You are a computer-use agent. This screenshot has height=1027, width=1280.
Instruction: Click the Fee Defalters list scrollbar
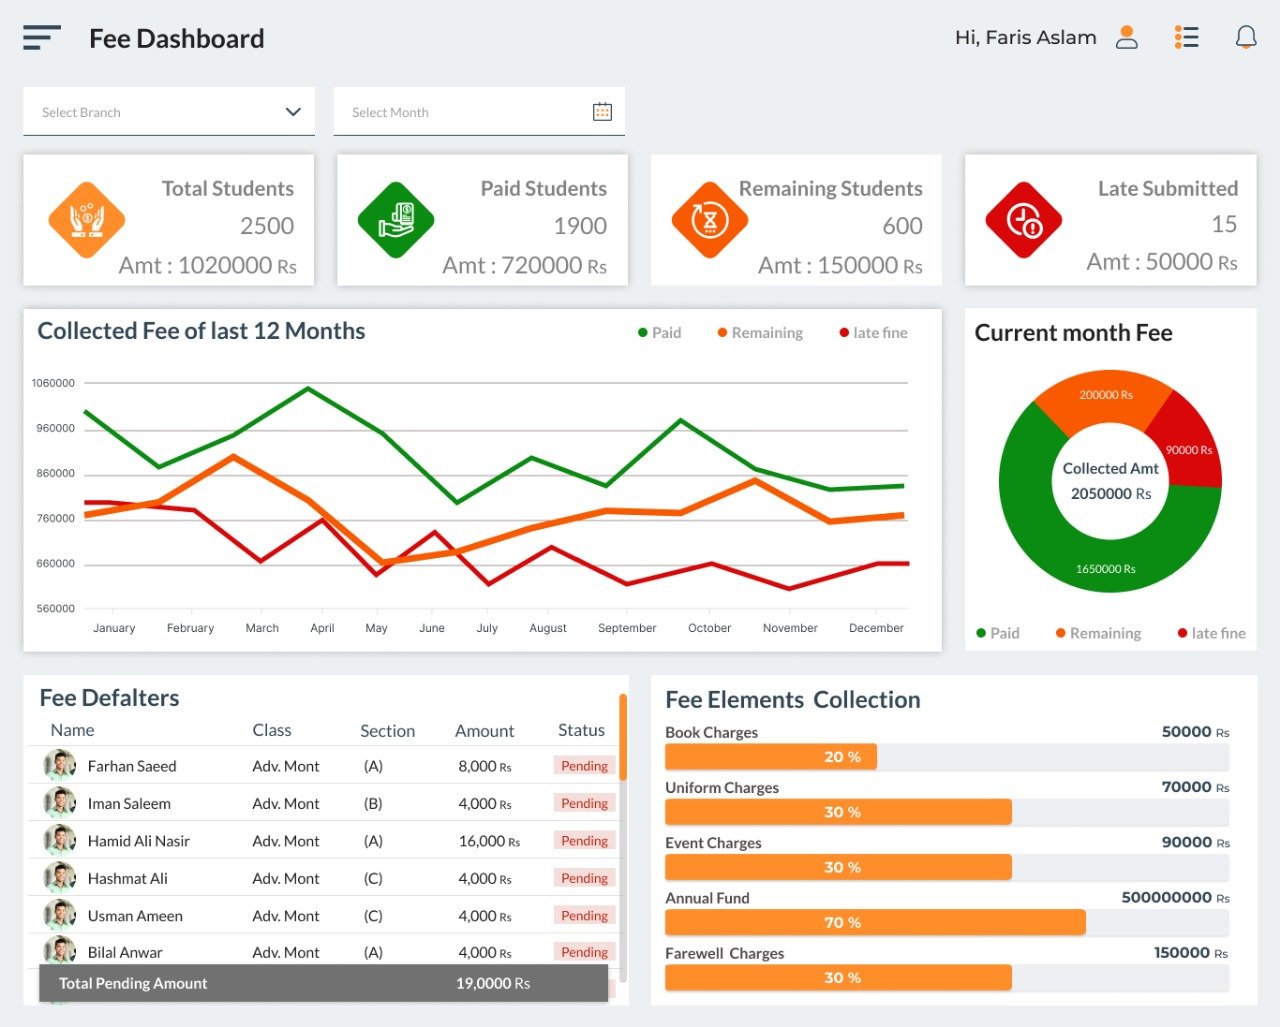tap(623, 738)
